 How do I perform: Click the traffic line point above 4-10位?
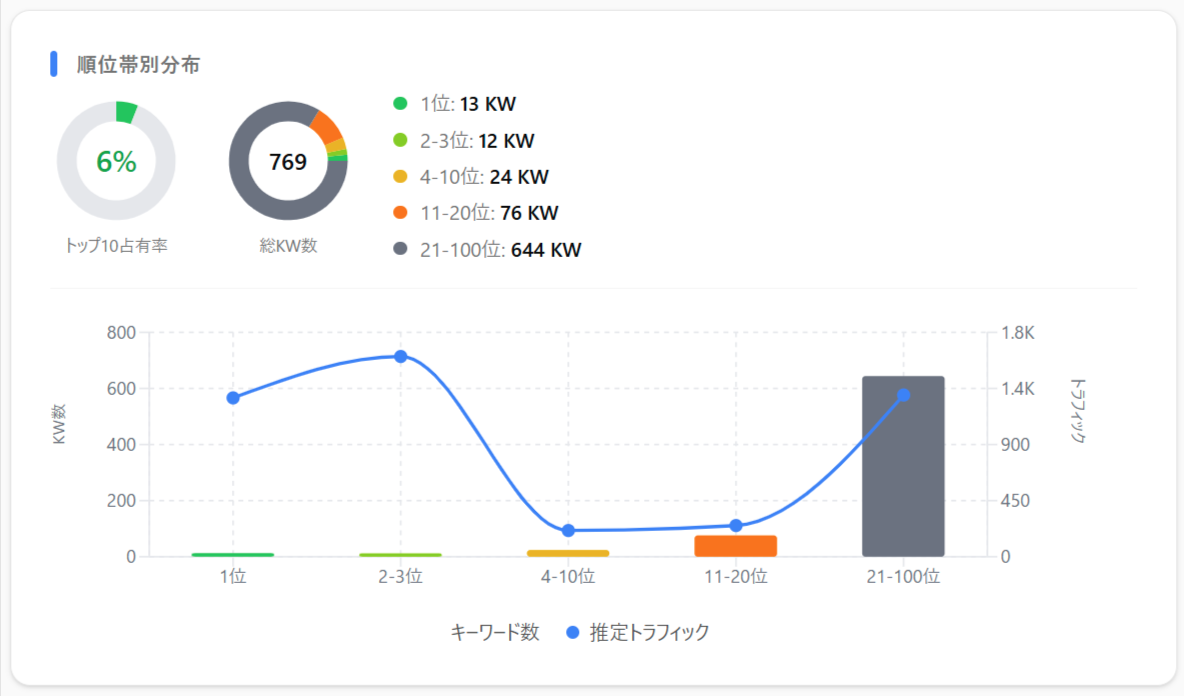pyautogui.click(x=568, y=530)
